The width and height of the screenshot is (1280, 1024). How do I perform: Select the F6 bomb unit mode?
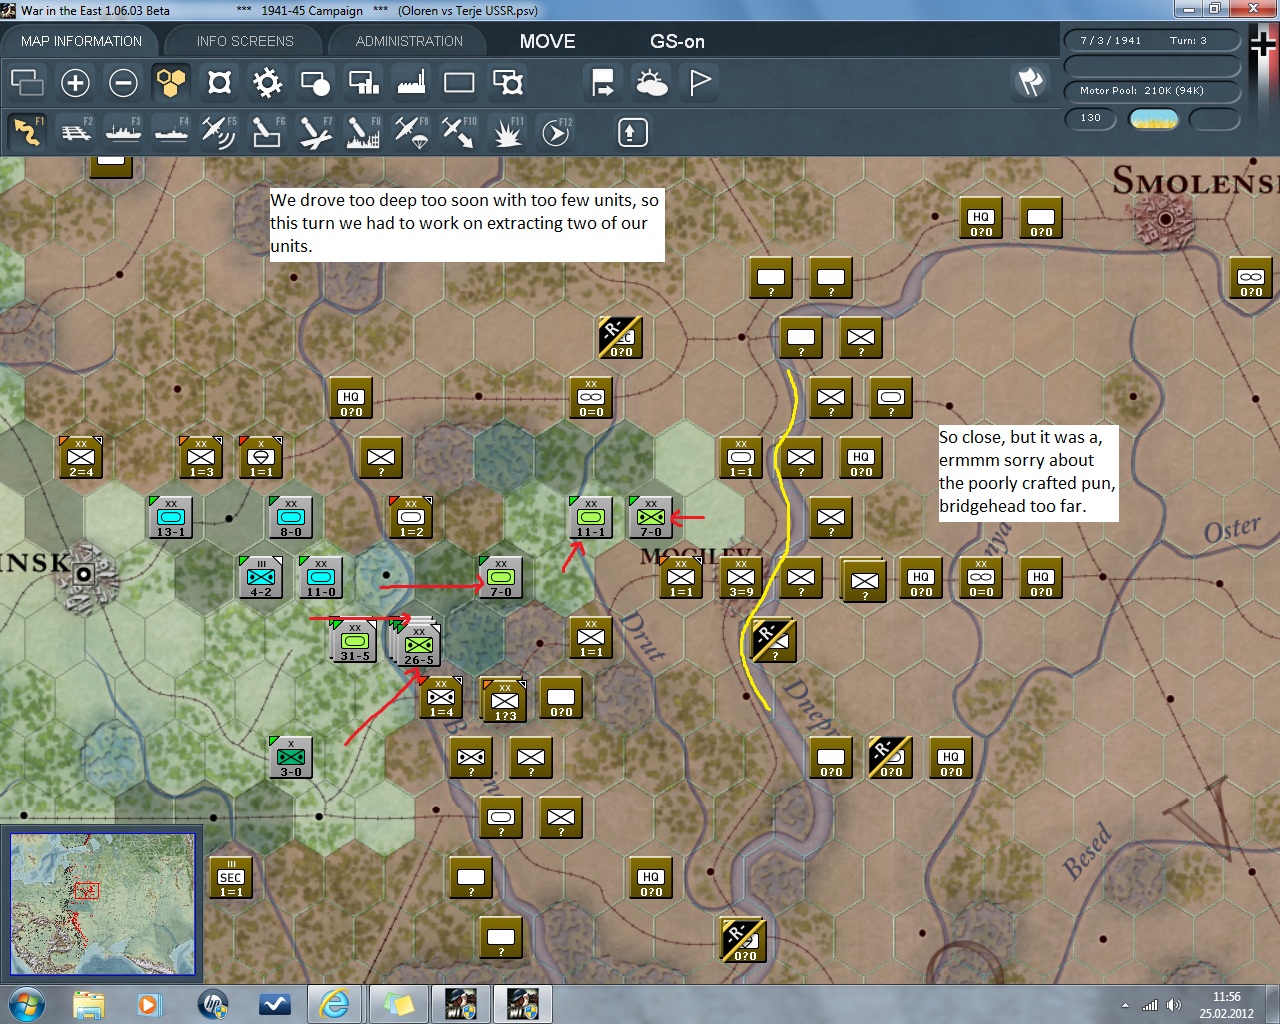point(267,132)
